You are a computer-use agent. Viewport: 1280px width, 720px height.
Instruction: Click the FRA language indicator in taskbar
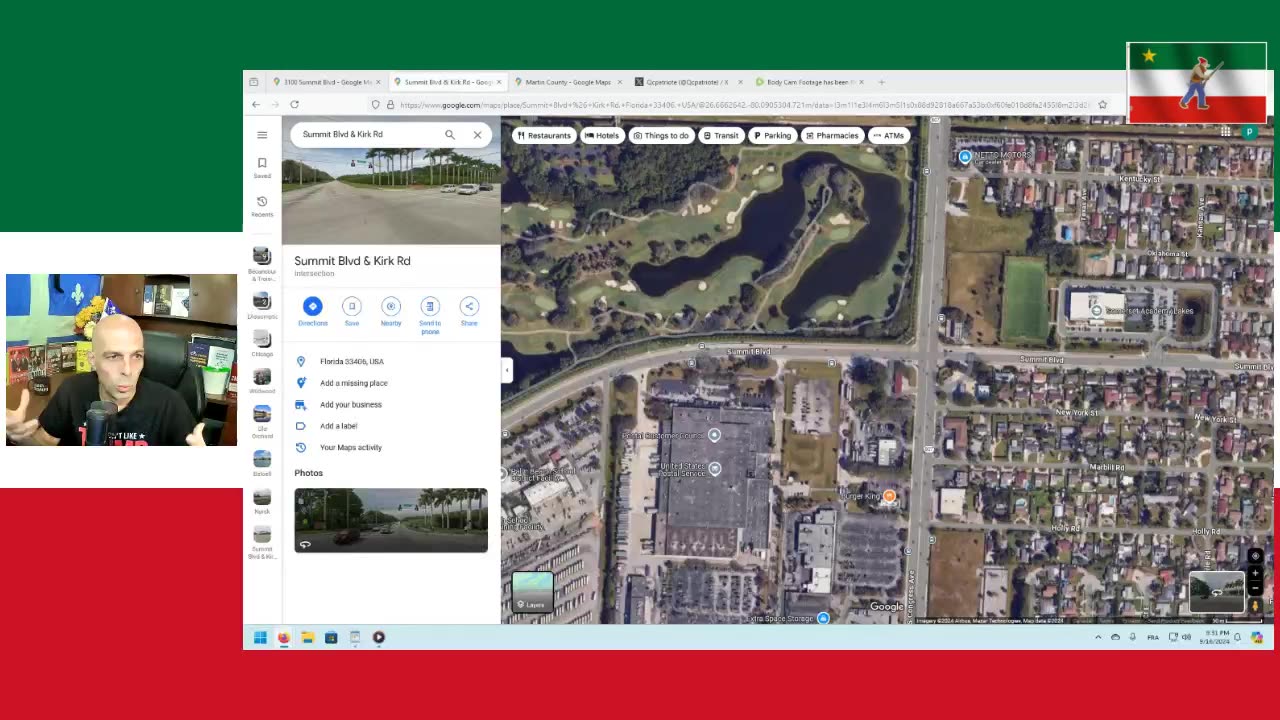(1153, 637)
